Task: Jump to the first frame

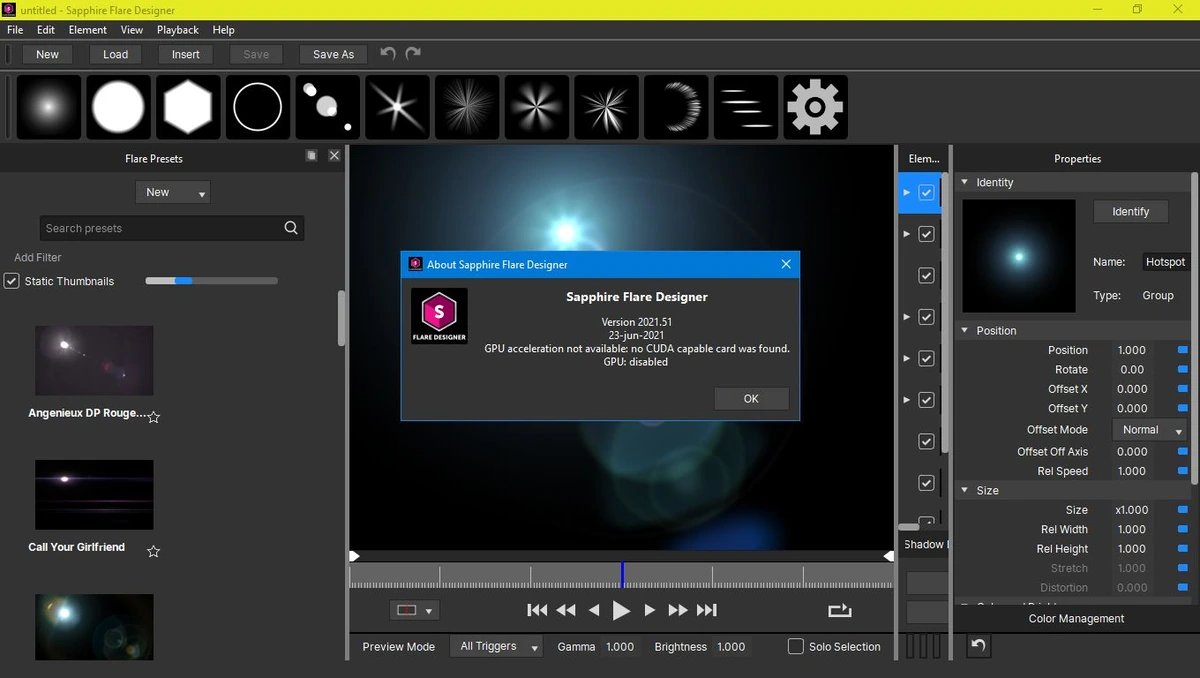Action: coord(537,610)
